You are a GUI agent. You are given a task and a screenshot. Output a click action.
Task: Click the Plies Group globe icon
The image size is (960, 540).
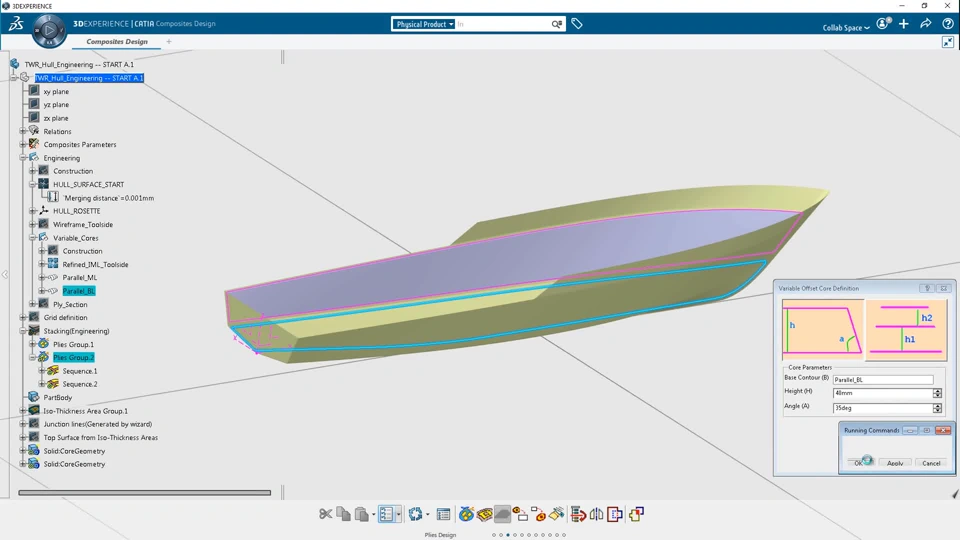467,514
